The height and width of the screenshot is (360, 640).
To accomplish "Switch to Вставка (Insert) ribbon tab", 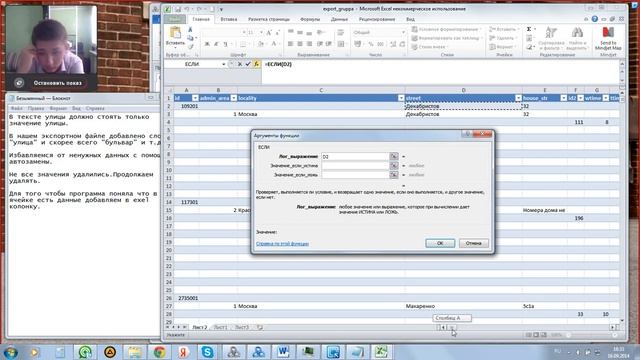I will (229, 19).
